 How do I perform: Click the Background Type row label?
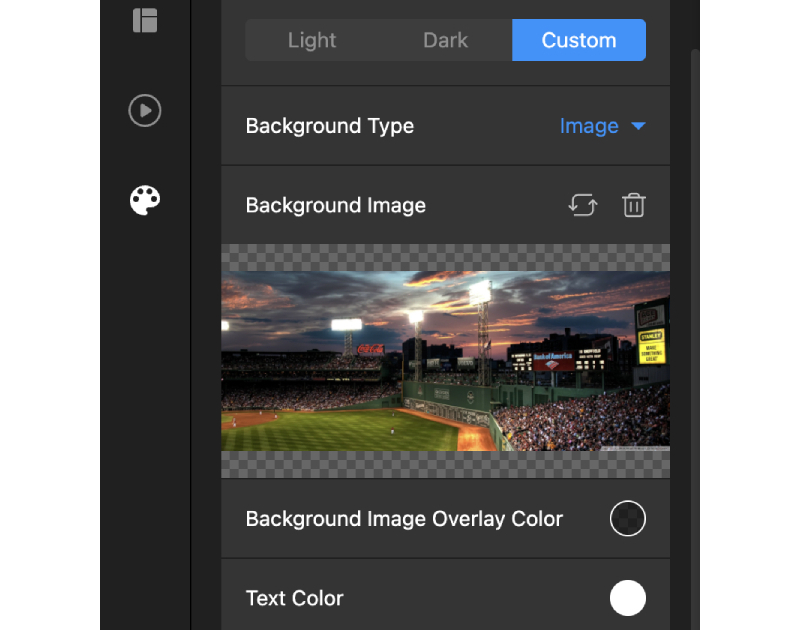[x=329, y=126]
